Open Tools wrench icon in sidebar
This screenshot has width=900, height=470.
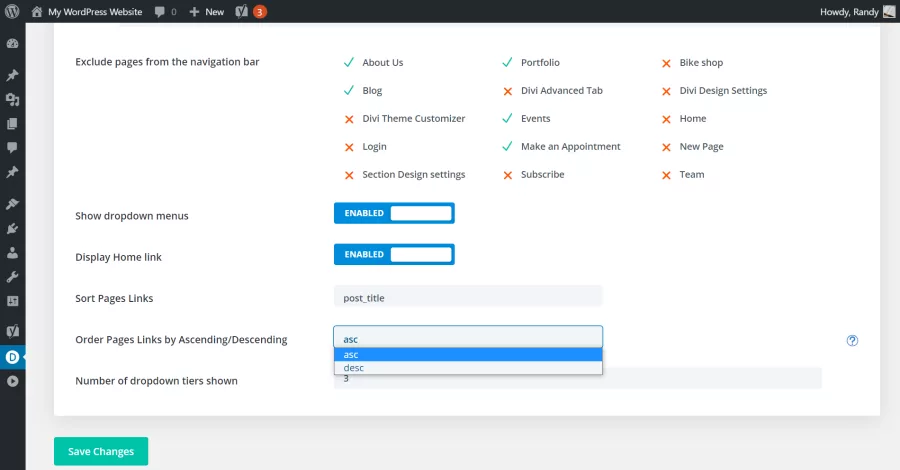click(12, 277)
